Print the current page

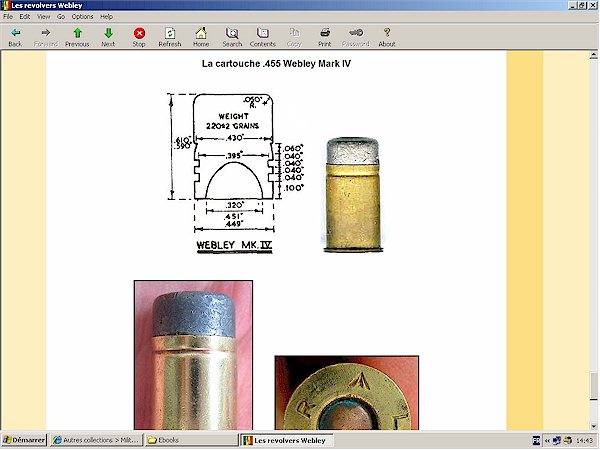[x=324, y=37]
